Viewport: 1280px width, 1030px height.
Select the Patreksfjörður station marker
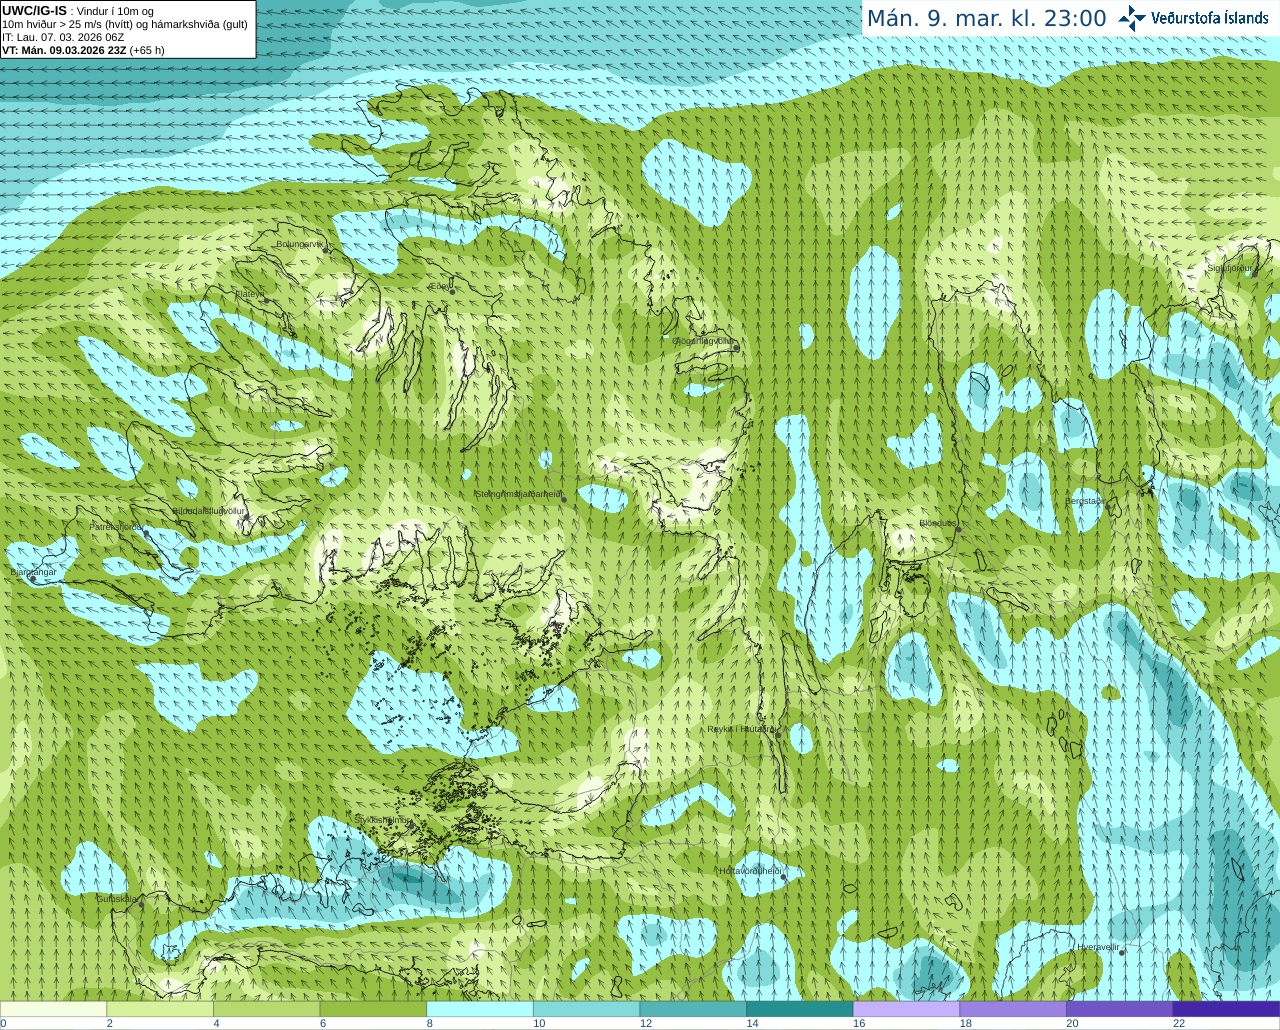coord(147,533)
